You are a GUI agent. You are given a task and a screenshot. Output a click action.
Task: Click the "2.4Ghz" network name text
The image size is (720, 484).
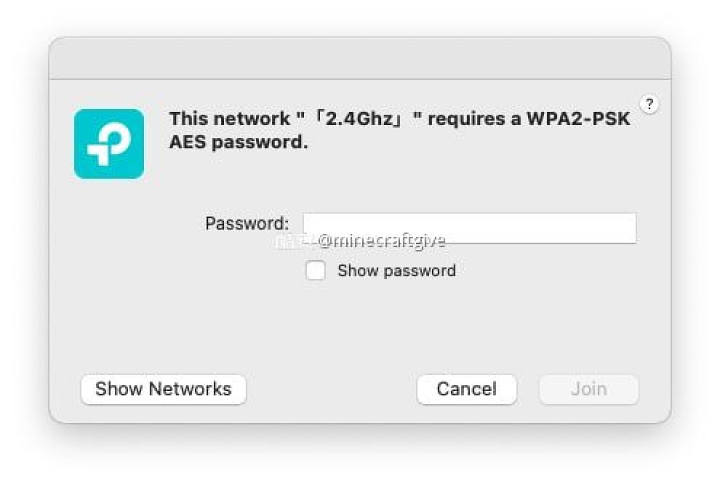click(x=359, y=119)
